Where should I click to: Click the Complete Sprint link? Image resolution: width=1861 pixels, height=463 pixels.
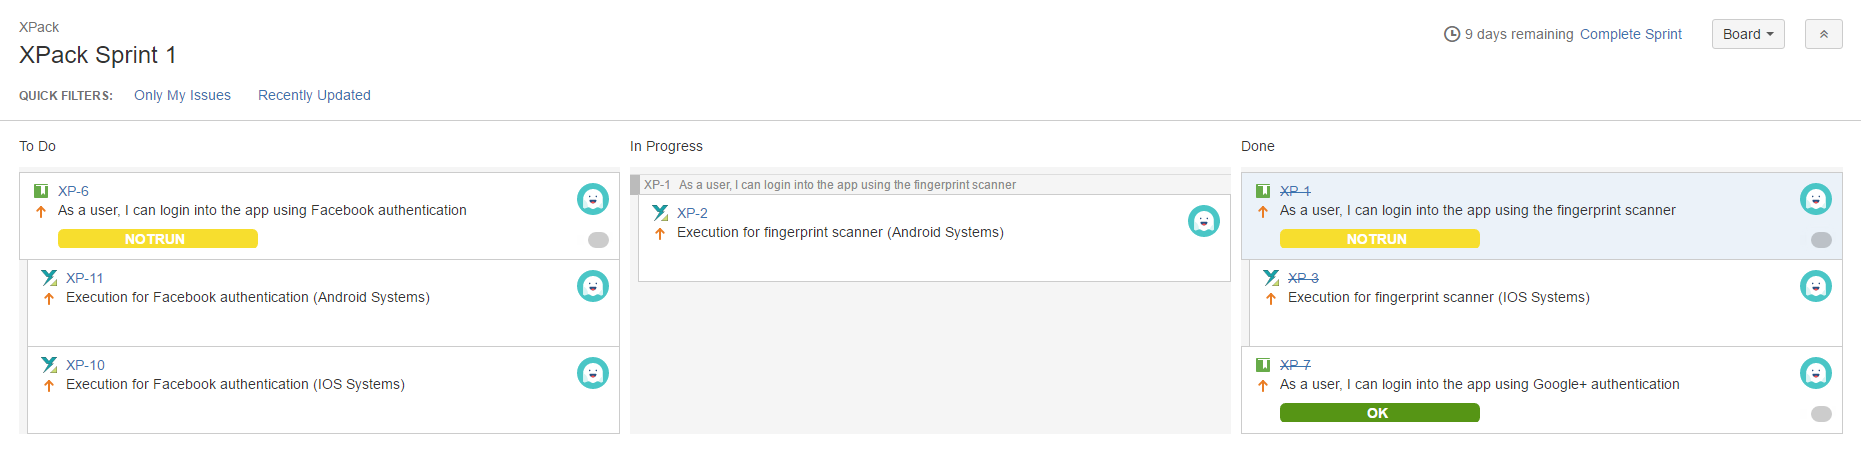1631,34
